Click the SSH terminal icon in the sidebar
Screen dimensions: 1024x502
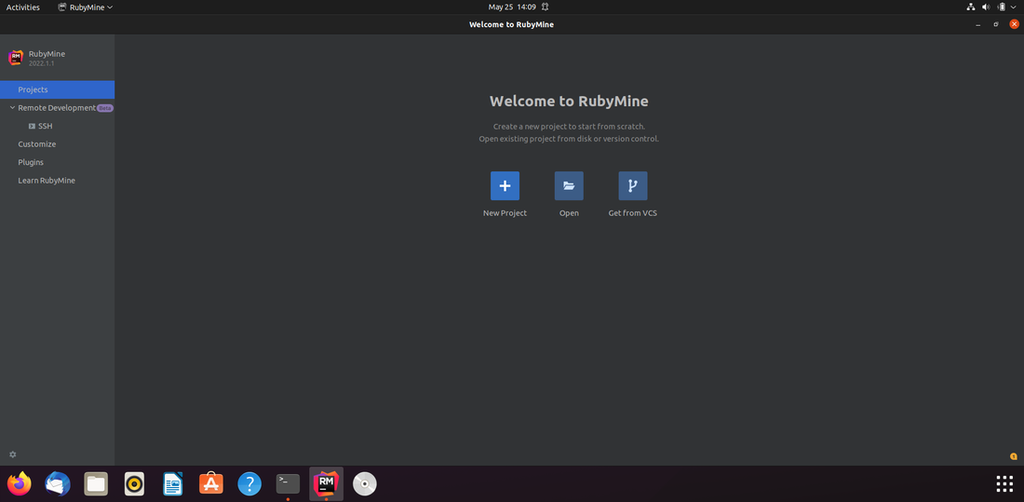pos(32,126)
